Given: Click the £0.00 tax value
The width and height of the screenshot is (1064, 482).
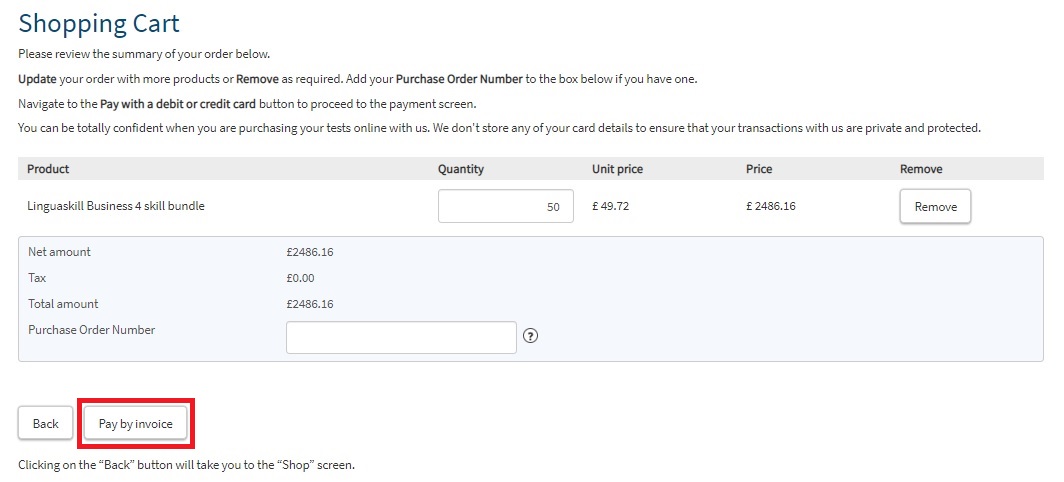Looking at the screenshot, I should point(301,278).
